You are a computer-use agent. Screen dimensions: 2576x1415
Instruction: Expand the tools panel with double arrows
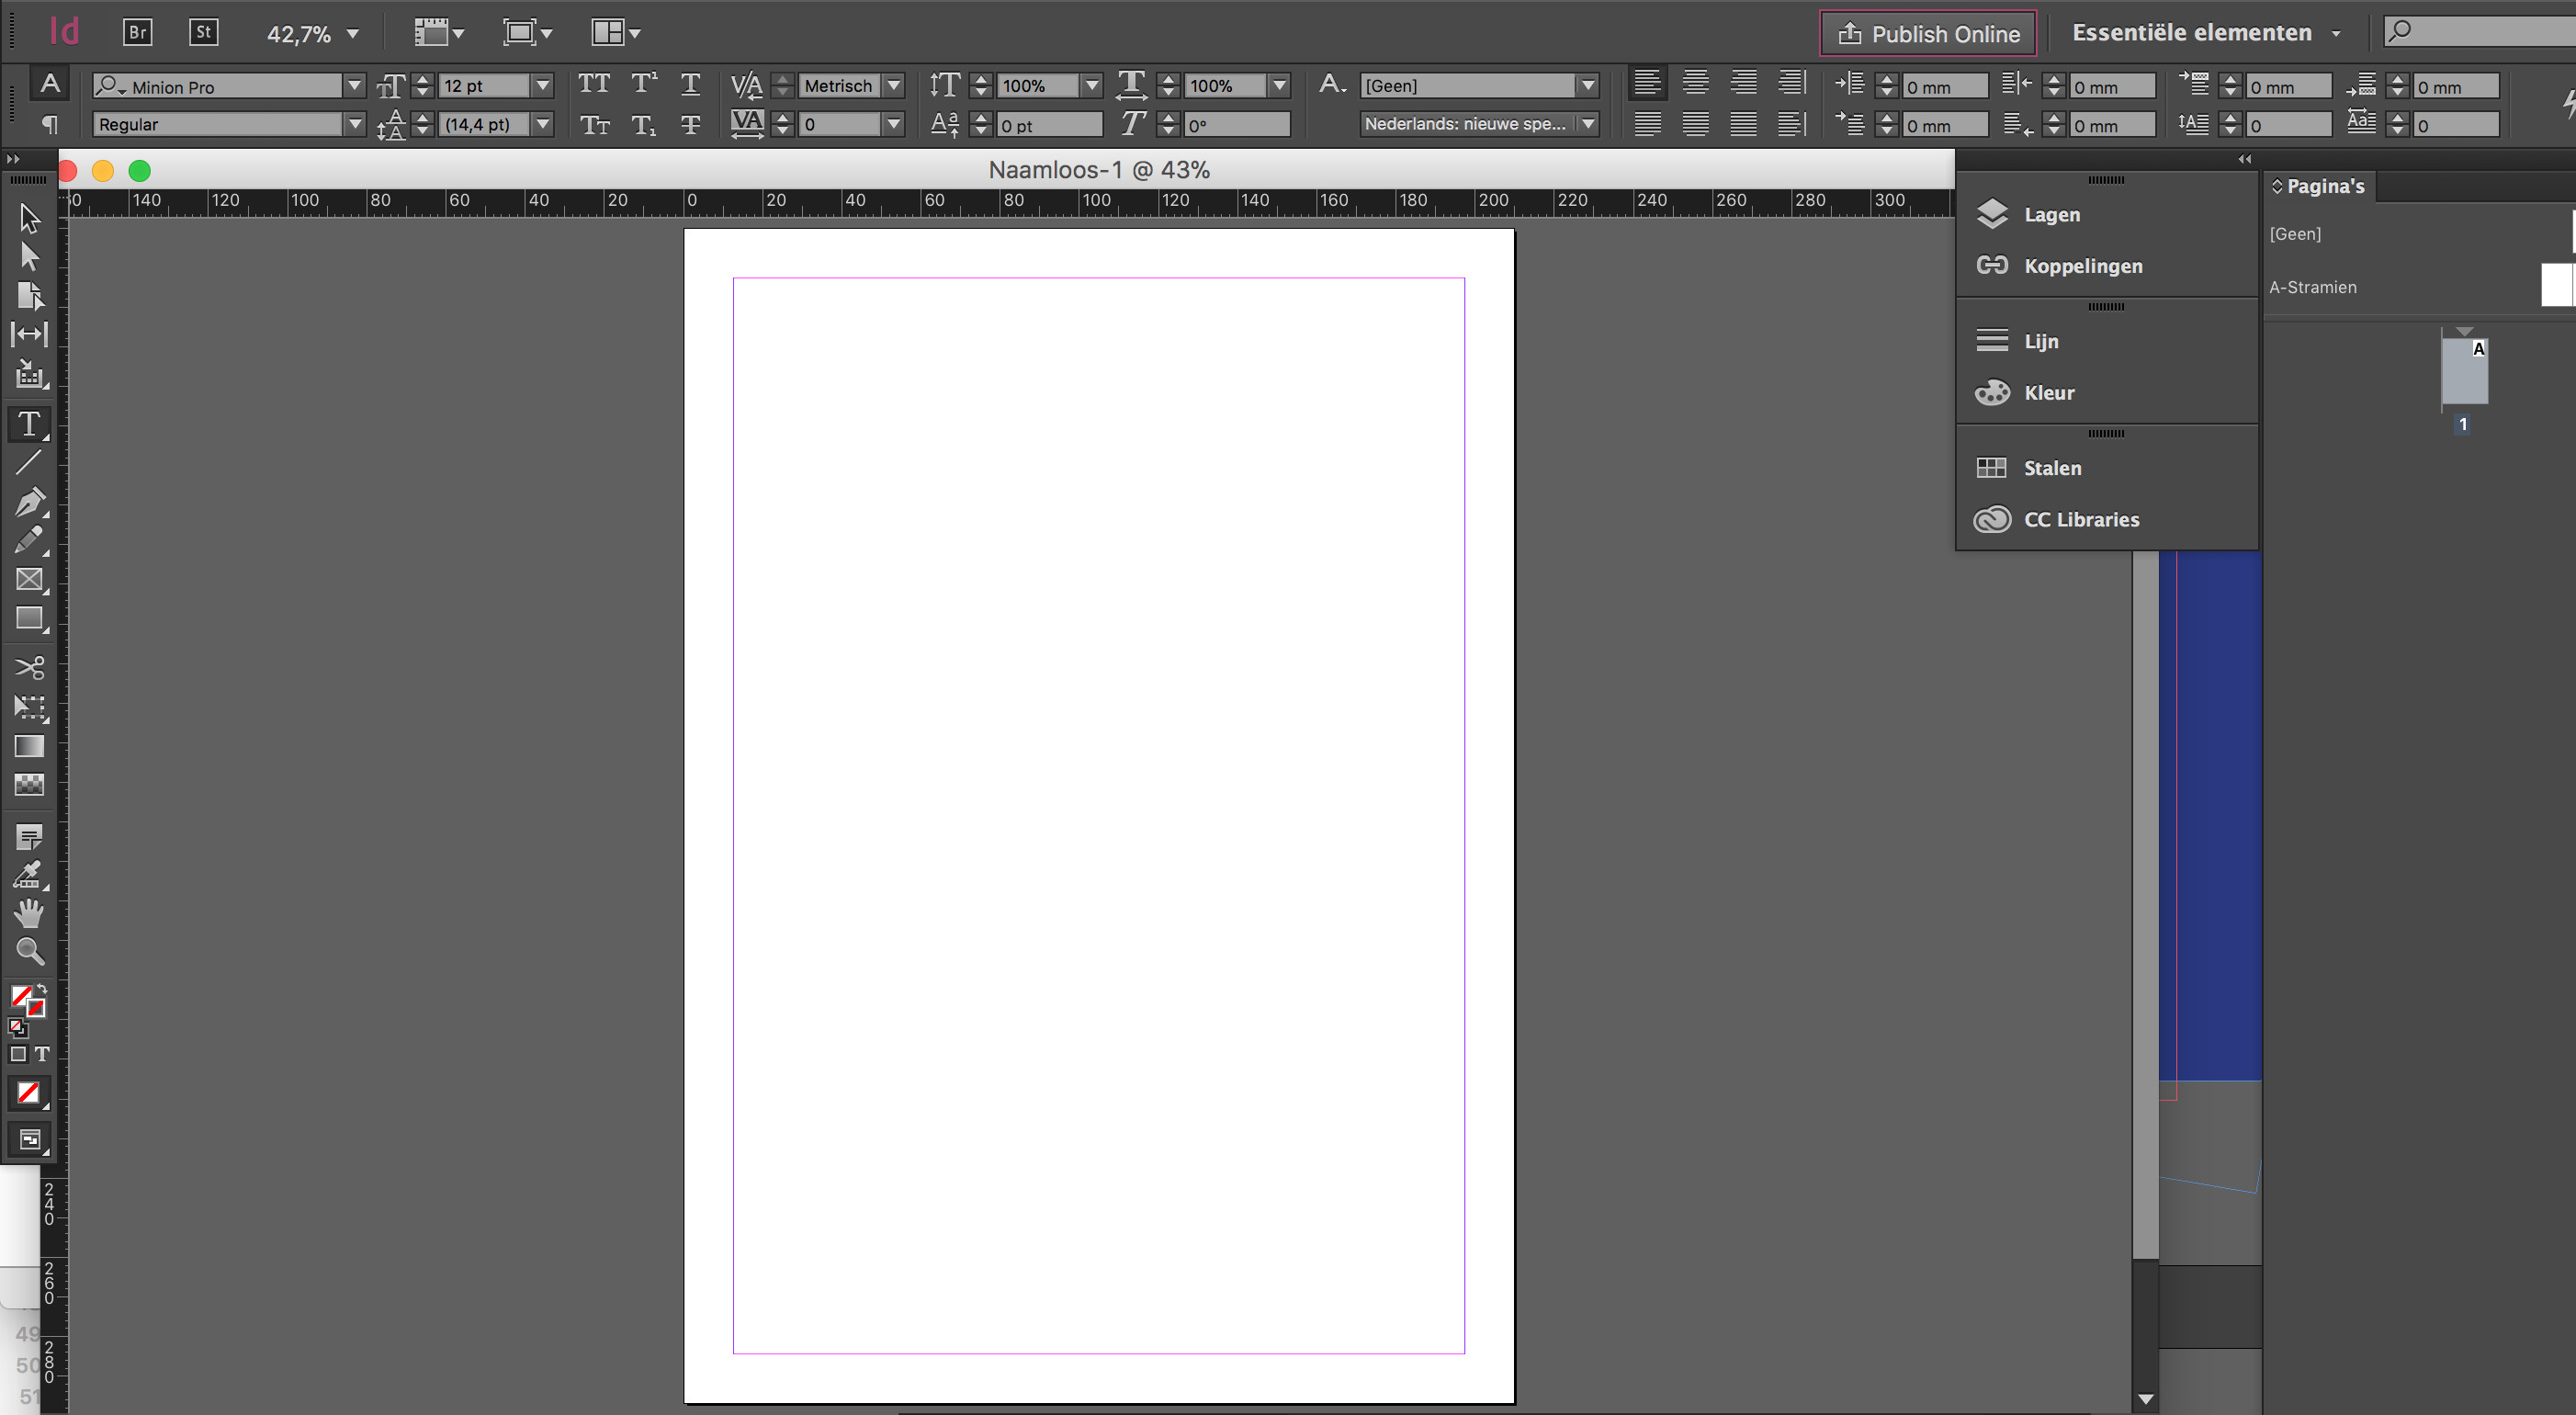pyautogui.click(x=13, y=159)
